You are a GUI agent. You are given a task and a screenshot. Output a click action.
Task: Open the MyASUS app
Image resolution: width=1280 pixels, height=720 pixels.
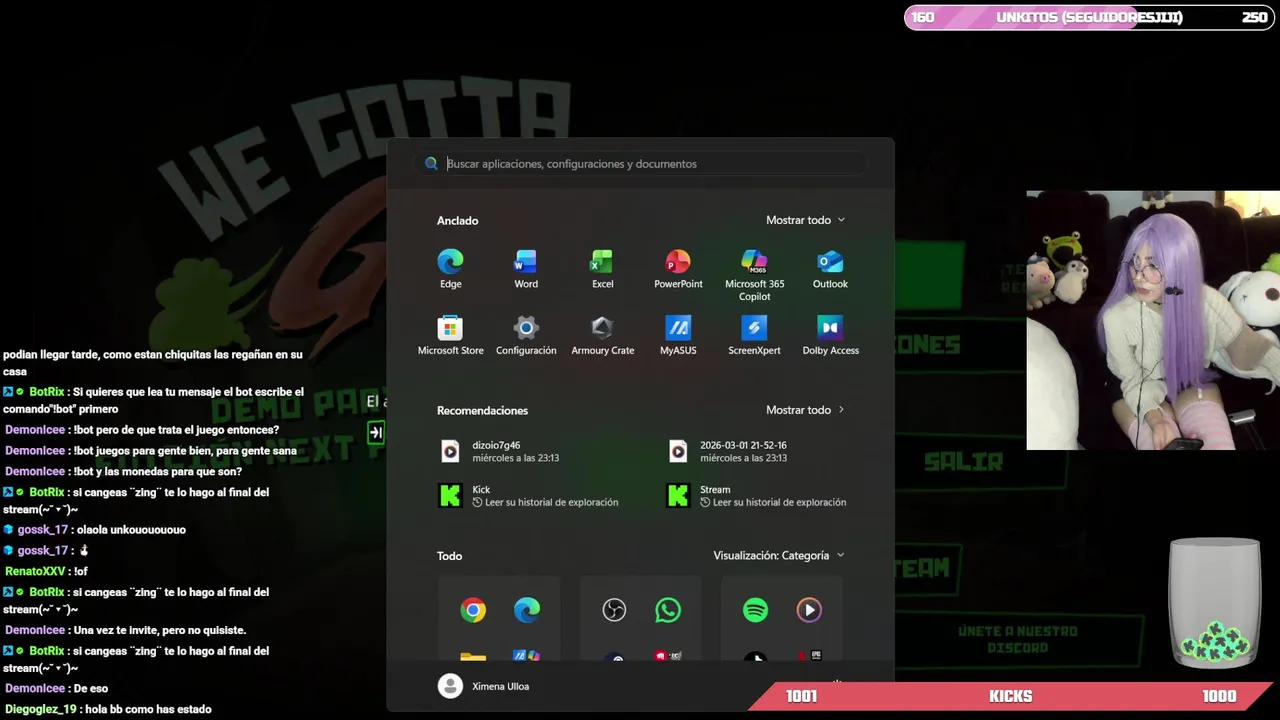(678, 336)
